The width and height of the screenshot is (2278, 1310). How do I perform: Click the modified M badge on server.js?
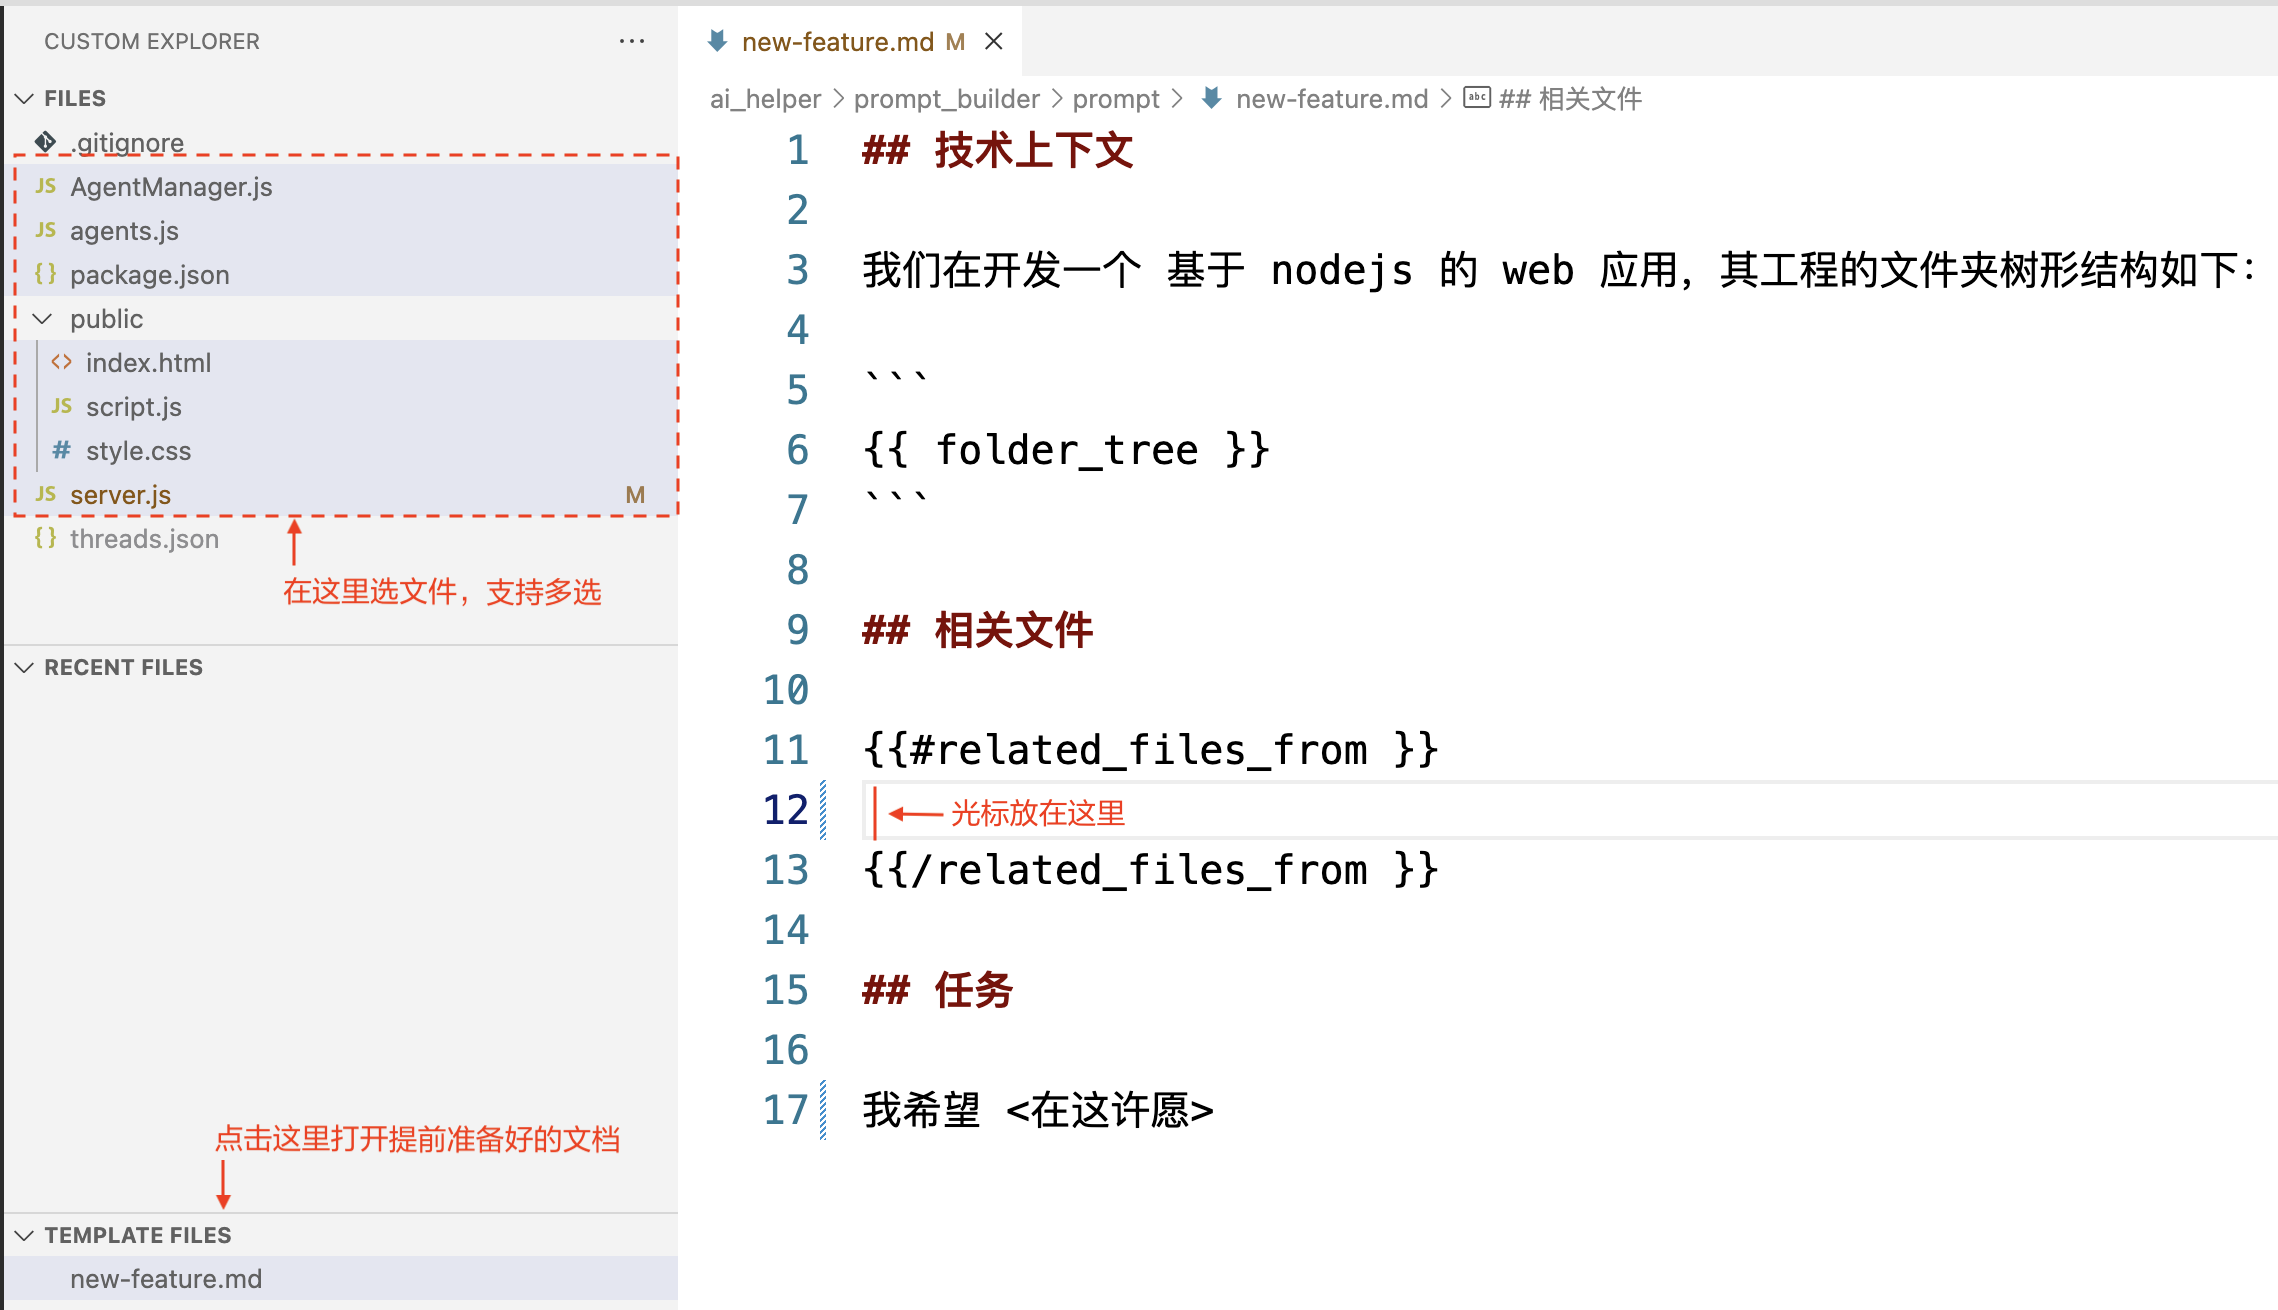click(x=635, y=495)
